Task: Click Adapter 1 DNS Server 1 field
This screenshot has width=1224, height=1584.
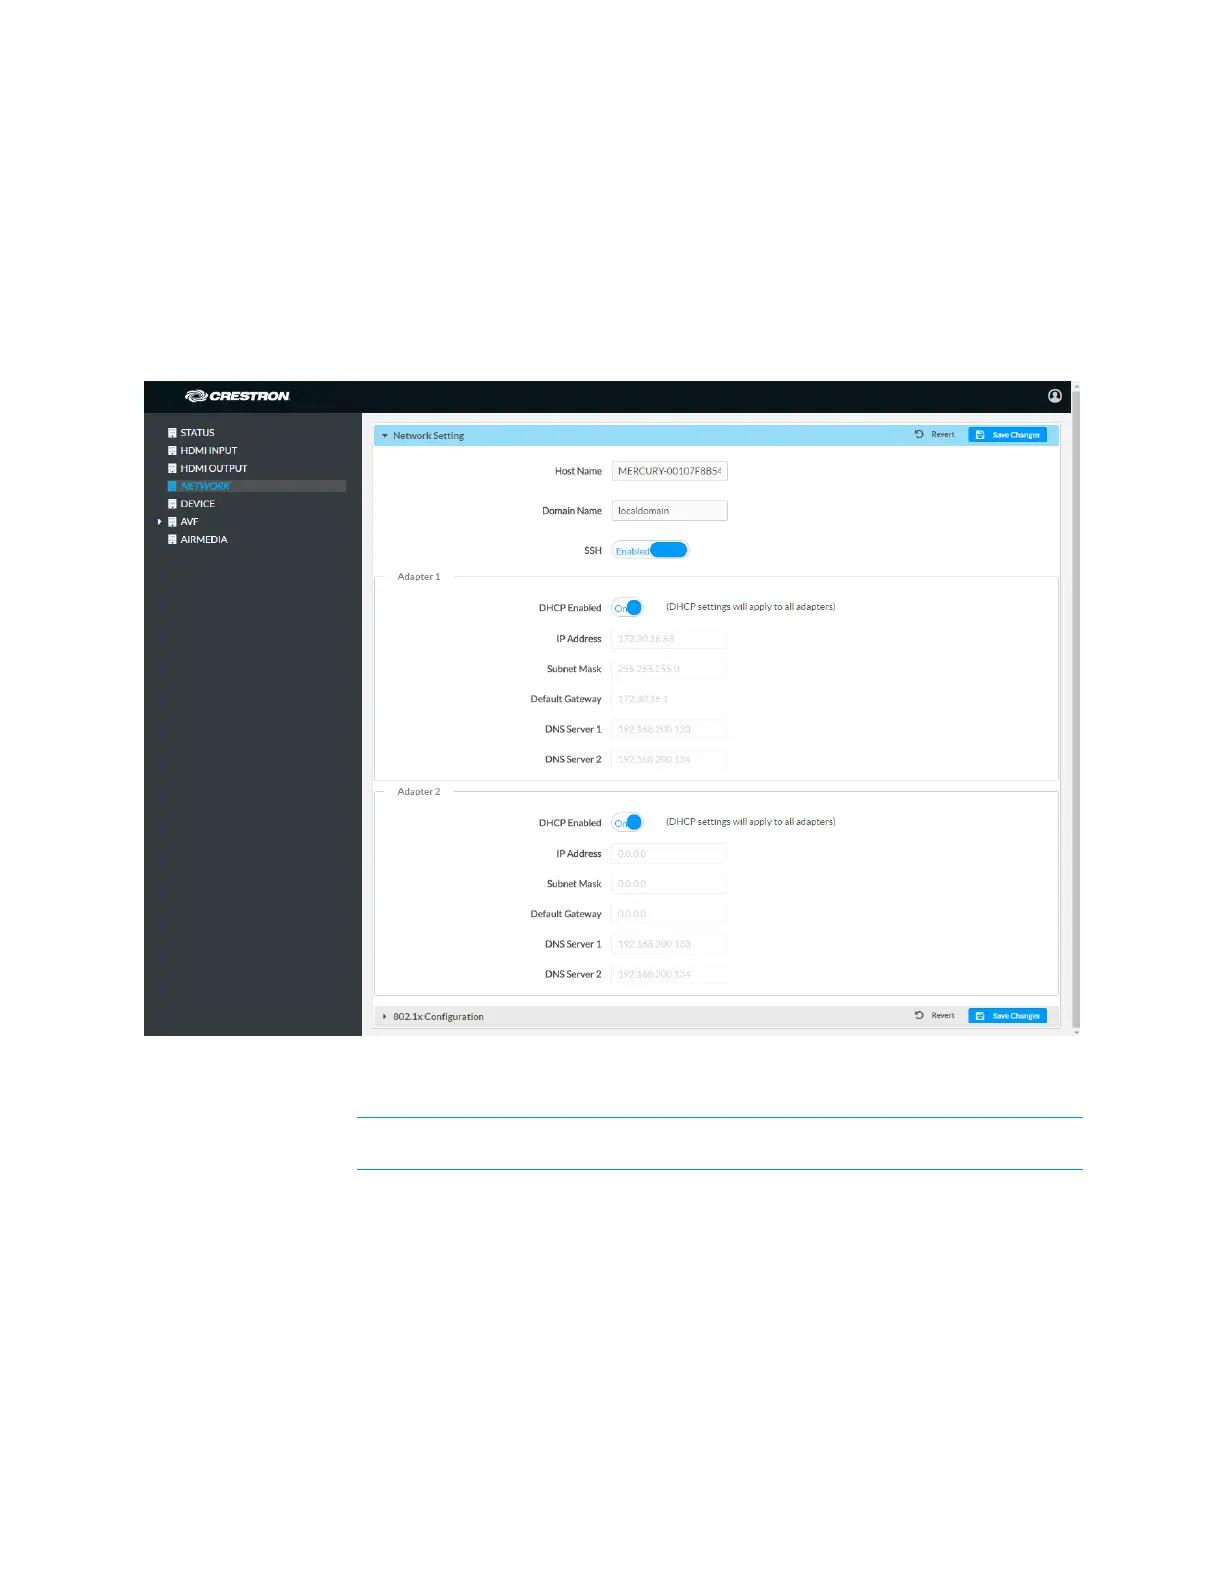Action: 669,729
